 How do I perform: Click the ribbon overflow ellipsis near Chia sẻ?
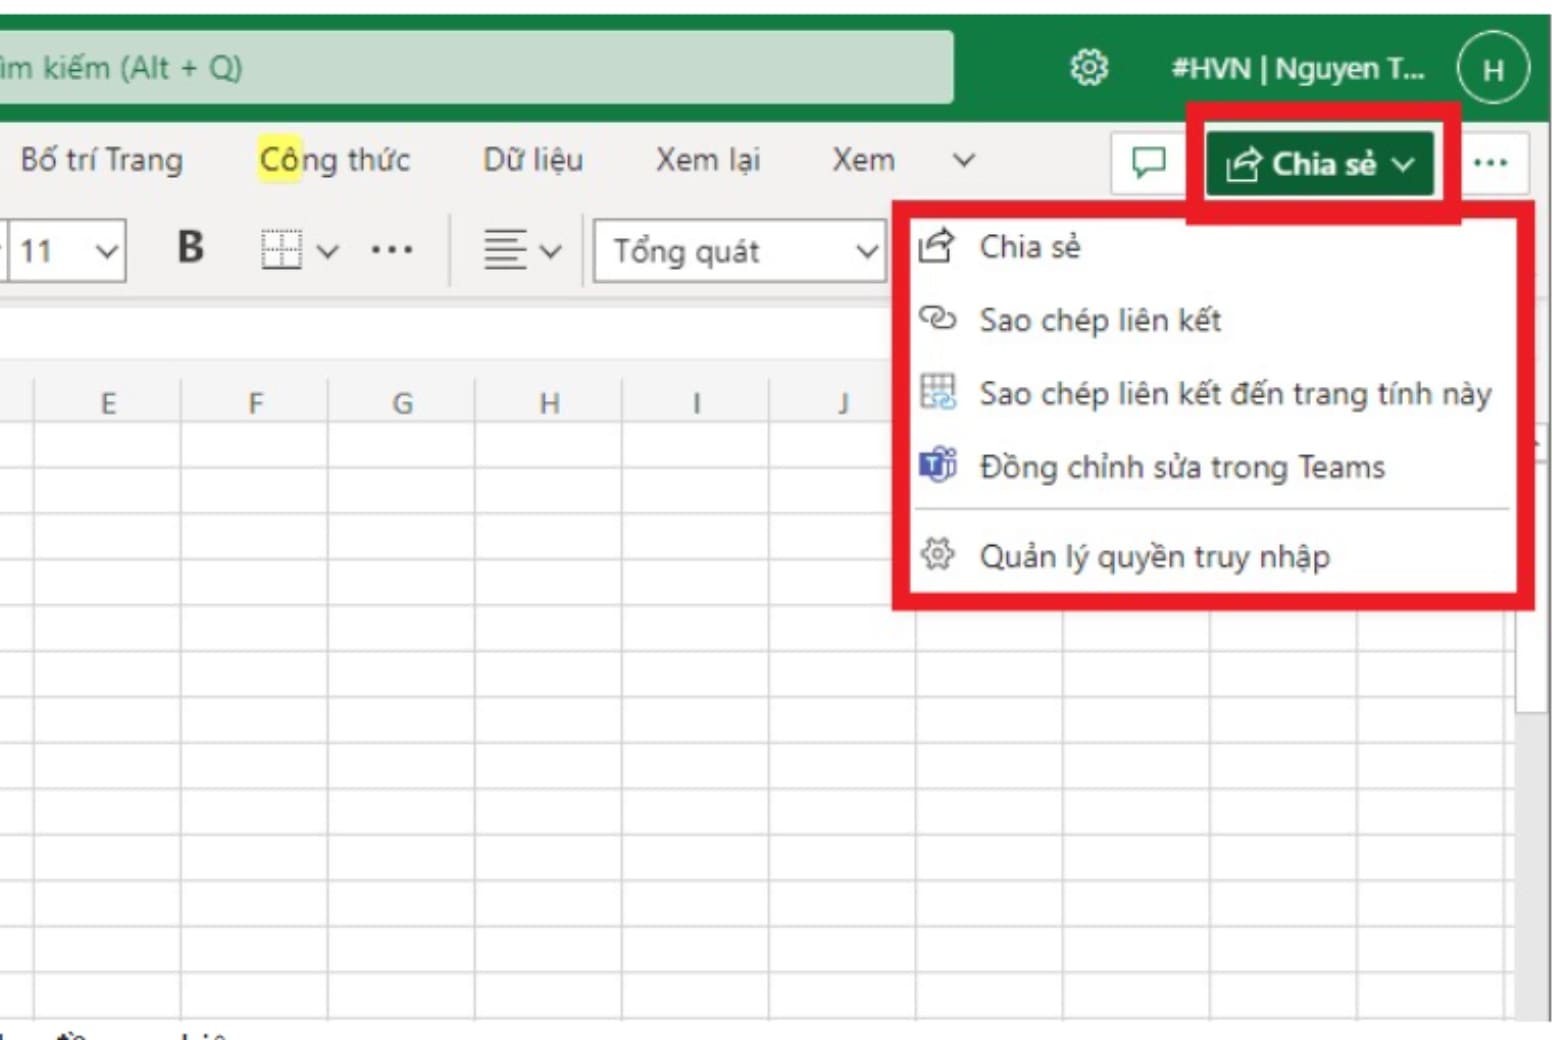pos(1492,162)
